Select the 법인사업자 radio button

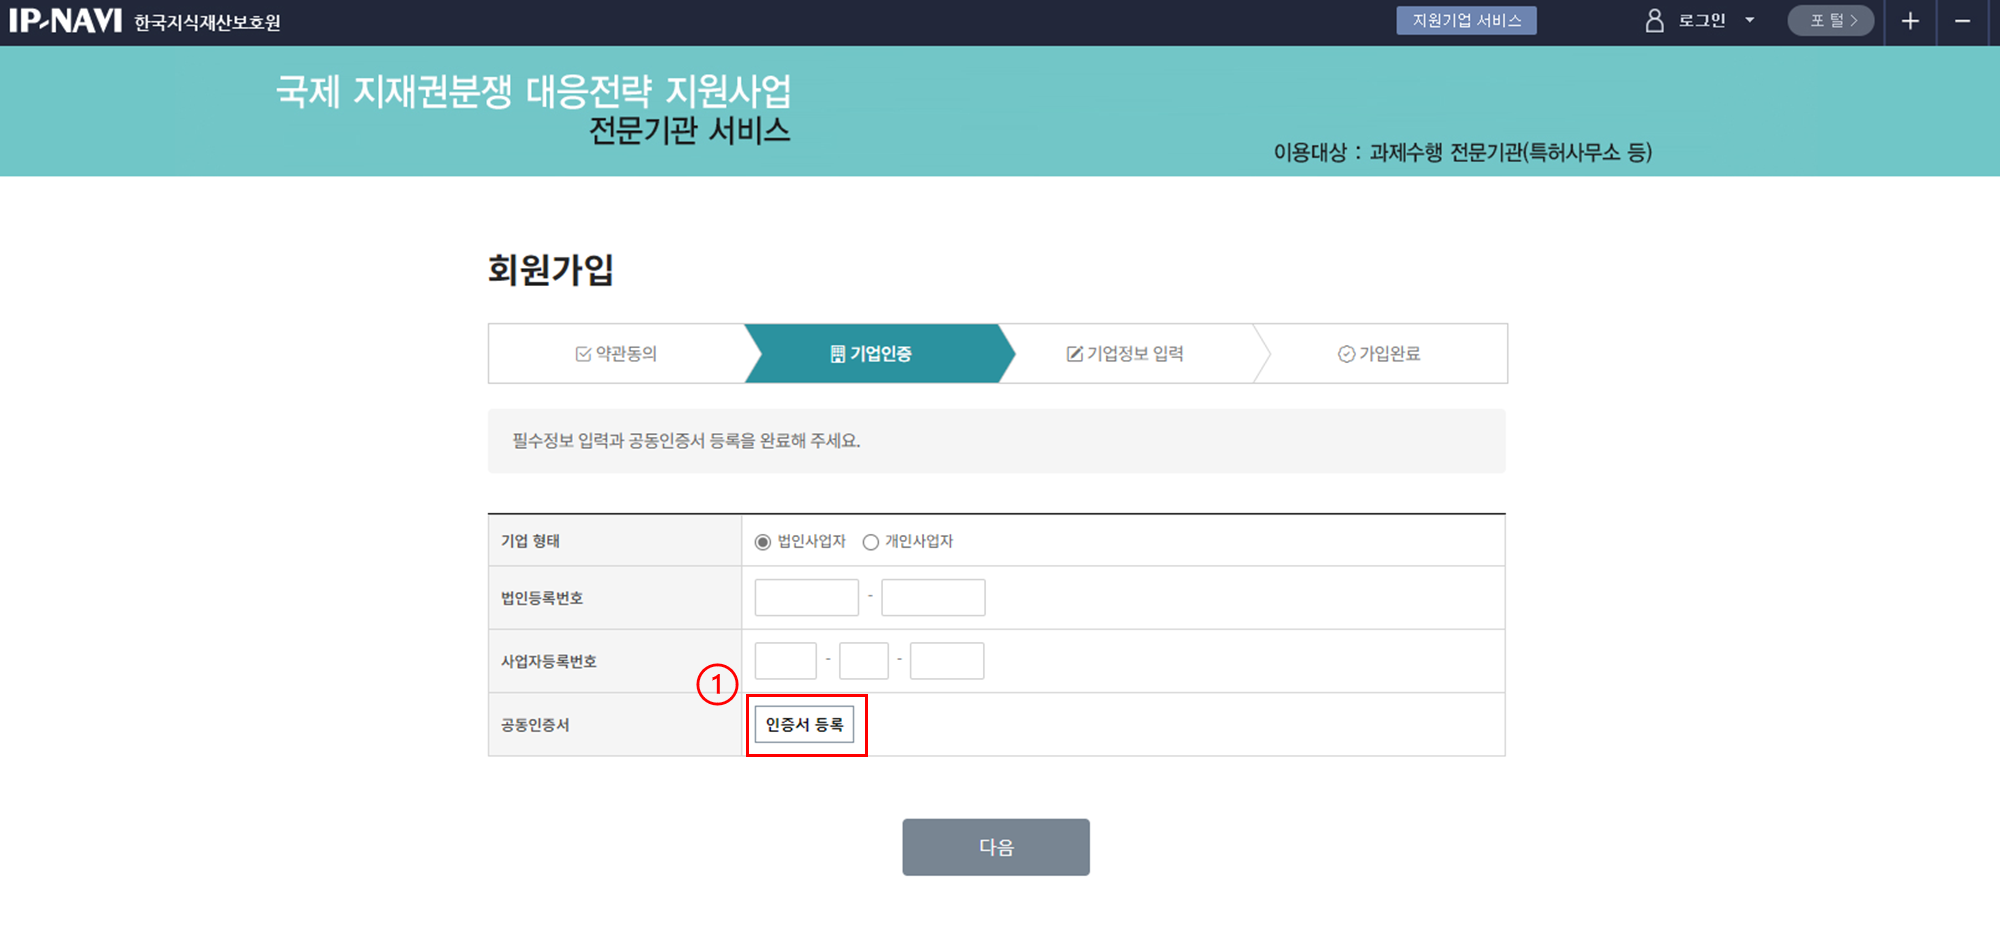click(x=763, y=542)
